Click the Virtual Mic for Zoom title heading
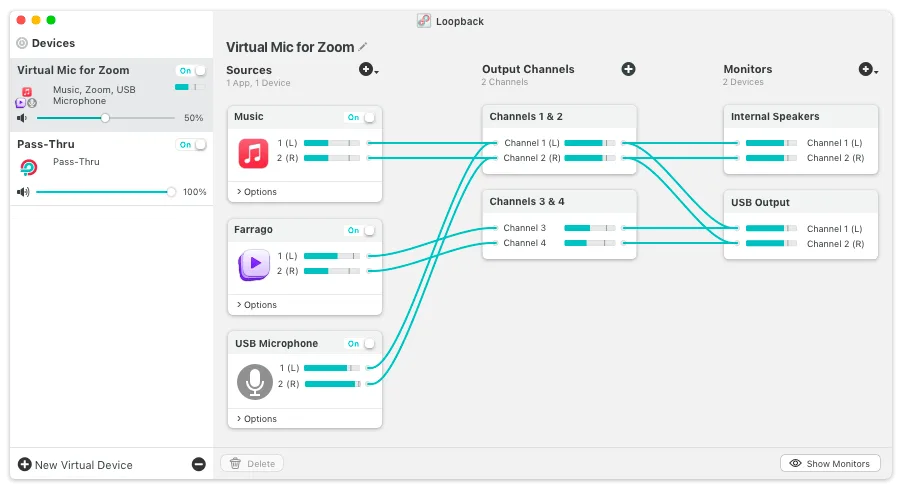This screenshot has width=900, height=490. (290, 47)
